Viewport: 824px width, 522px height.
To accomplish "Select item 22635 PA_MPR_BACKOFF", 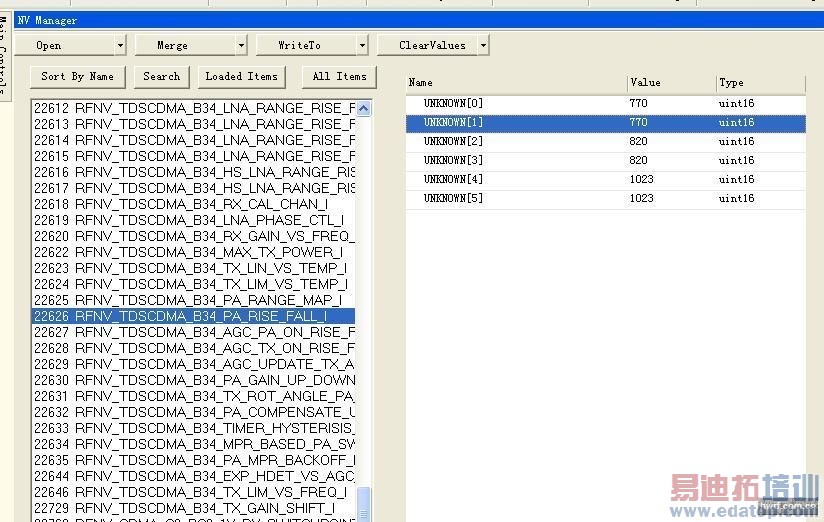I will [194, 460].
